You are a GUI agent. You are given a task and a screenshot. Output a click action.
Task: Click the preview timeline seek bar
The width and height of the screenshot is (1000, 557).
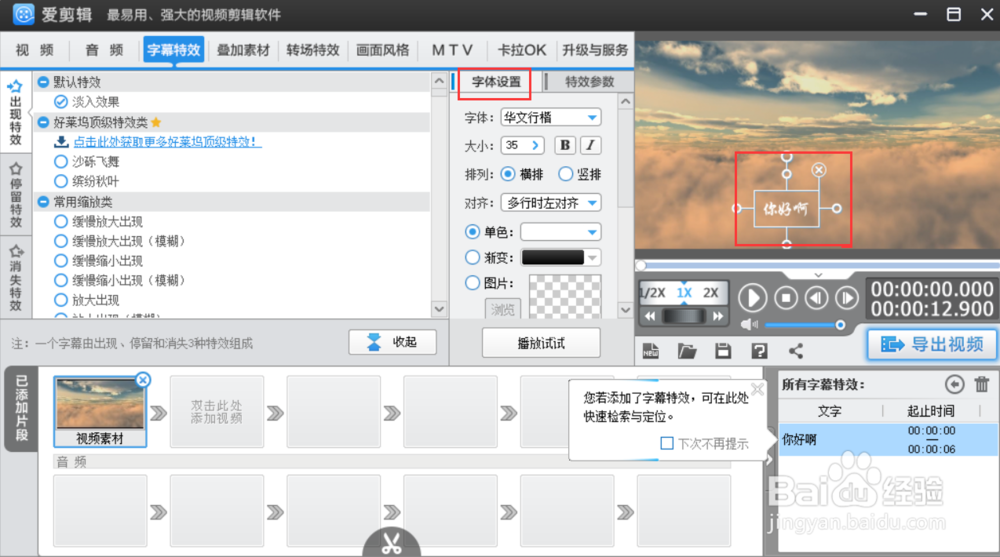pos(817,265)
